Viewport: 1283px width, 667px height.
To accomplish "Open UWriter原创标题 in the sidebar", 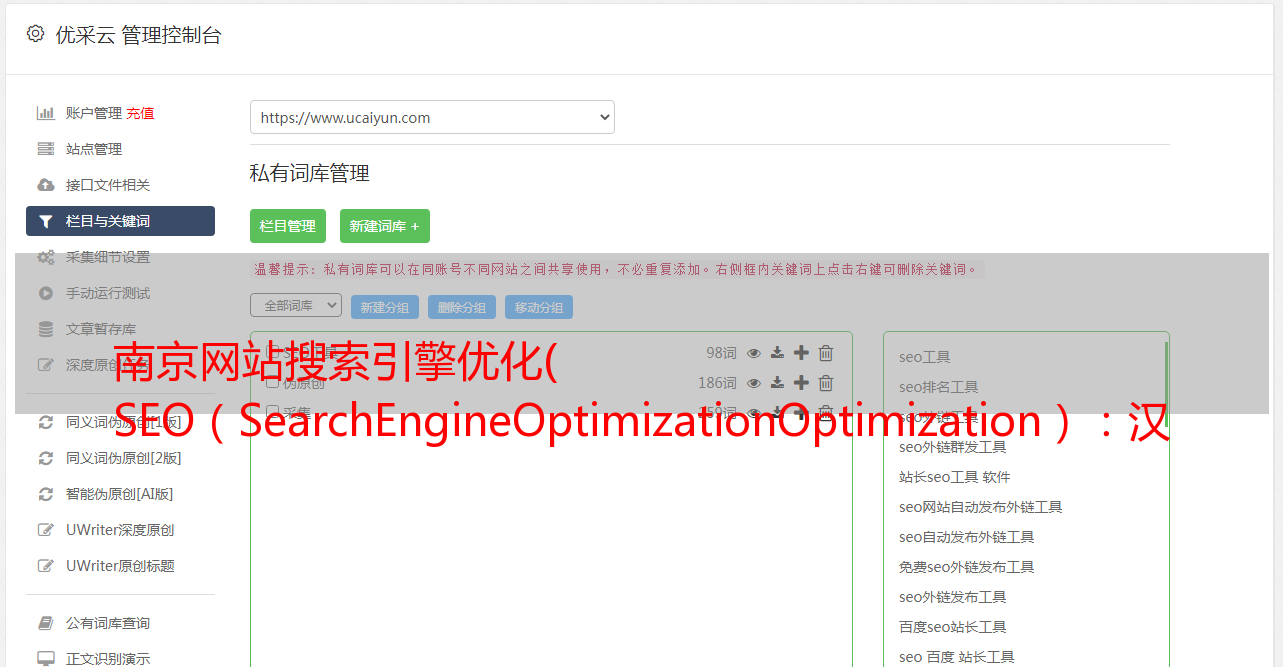I will pyautogui.click(x=120, y=566).
